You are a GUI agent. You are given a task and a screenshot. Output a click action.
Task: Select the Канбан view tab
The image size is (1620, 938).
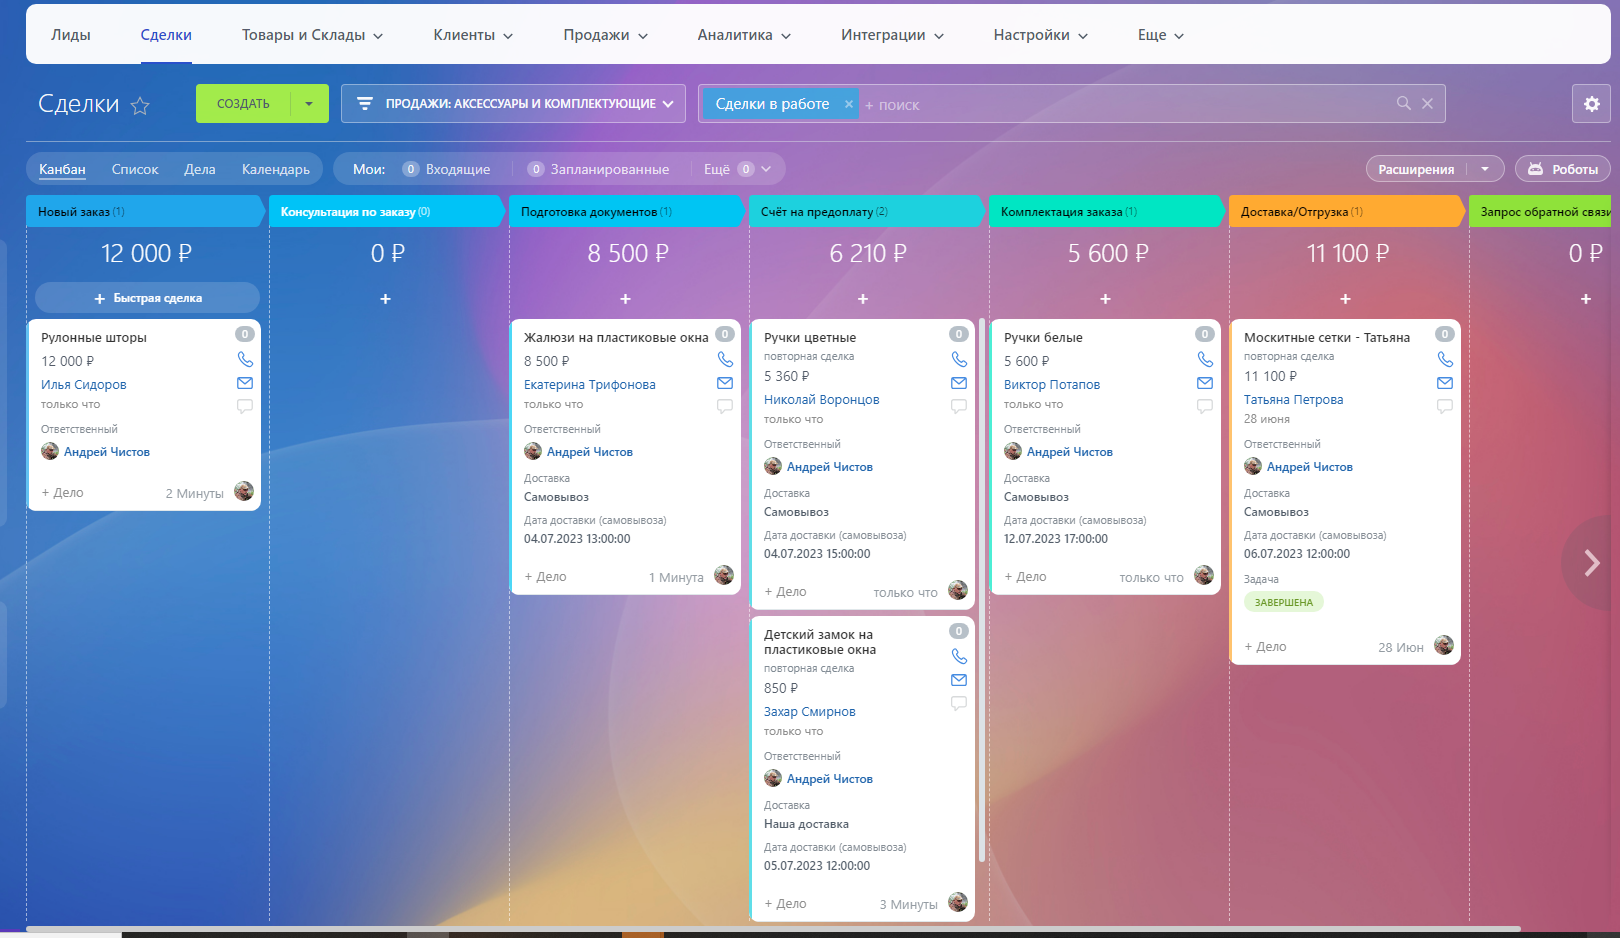click(x=62, y=169)
